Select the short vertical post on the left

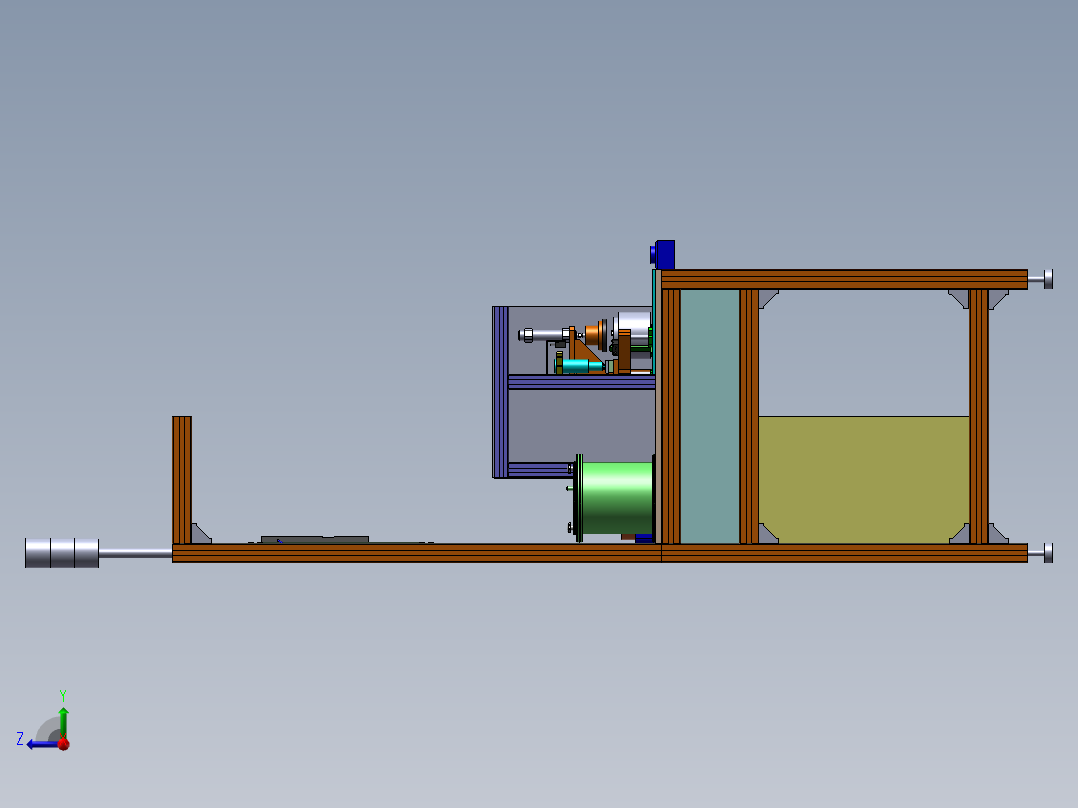tap(180, 470)
